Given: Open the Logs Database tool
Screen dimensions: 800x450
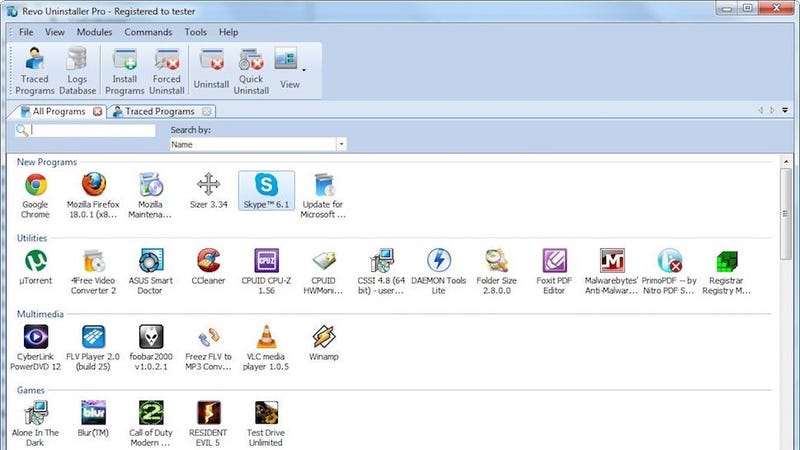Looking at the screenshot, I should (x=77, y=70).
